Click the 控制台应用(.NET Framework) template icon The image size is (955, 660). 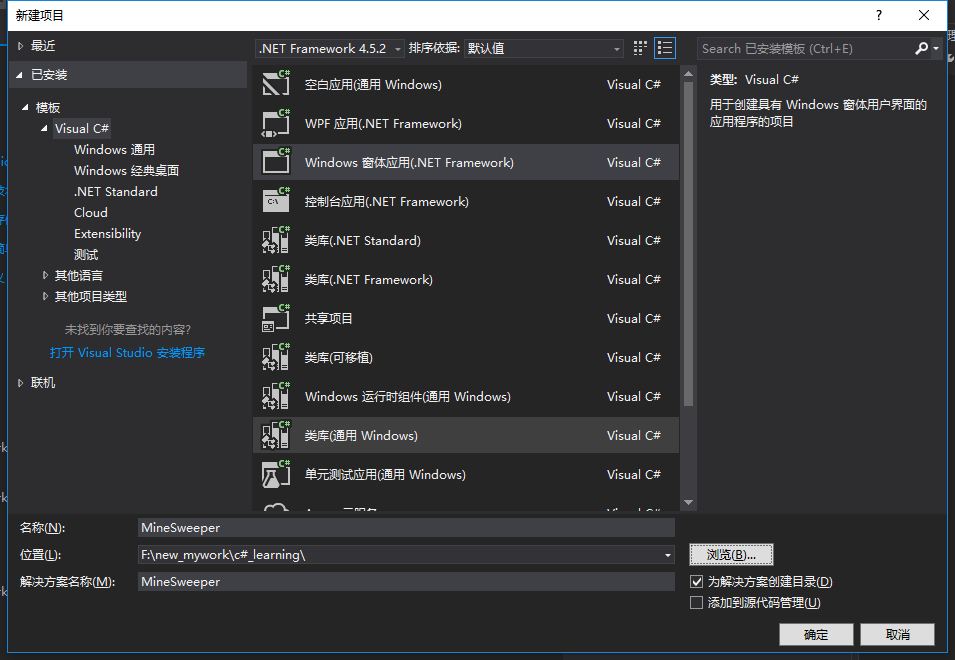click(276, 201)
